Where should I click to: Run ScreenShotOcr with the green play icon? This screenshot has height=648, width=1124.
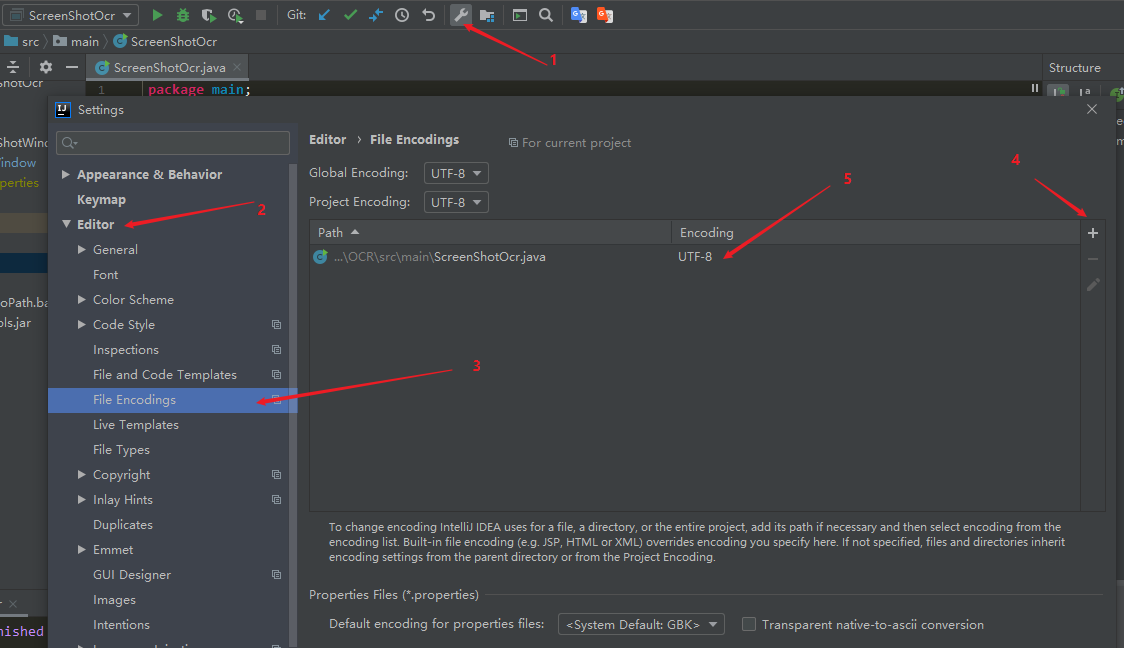click(x=157, y=15)
